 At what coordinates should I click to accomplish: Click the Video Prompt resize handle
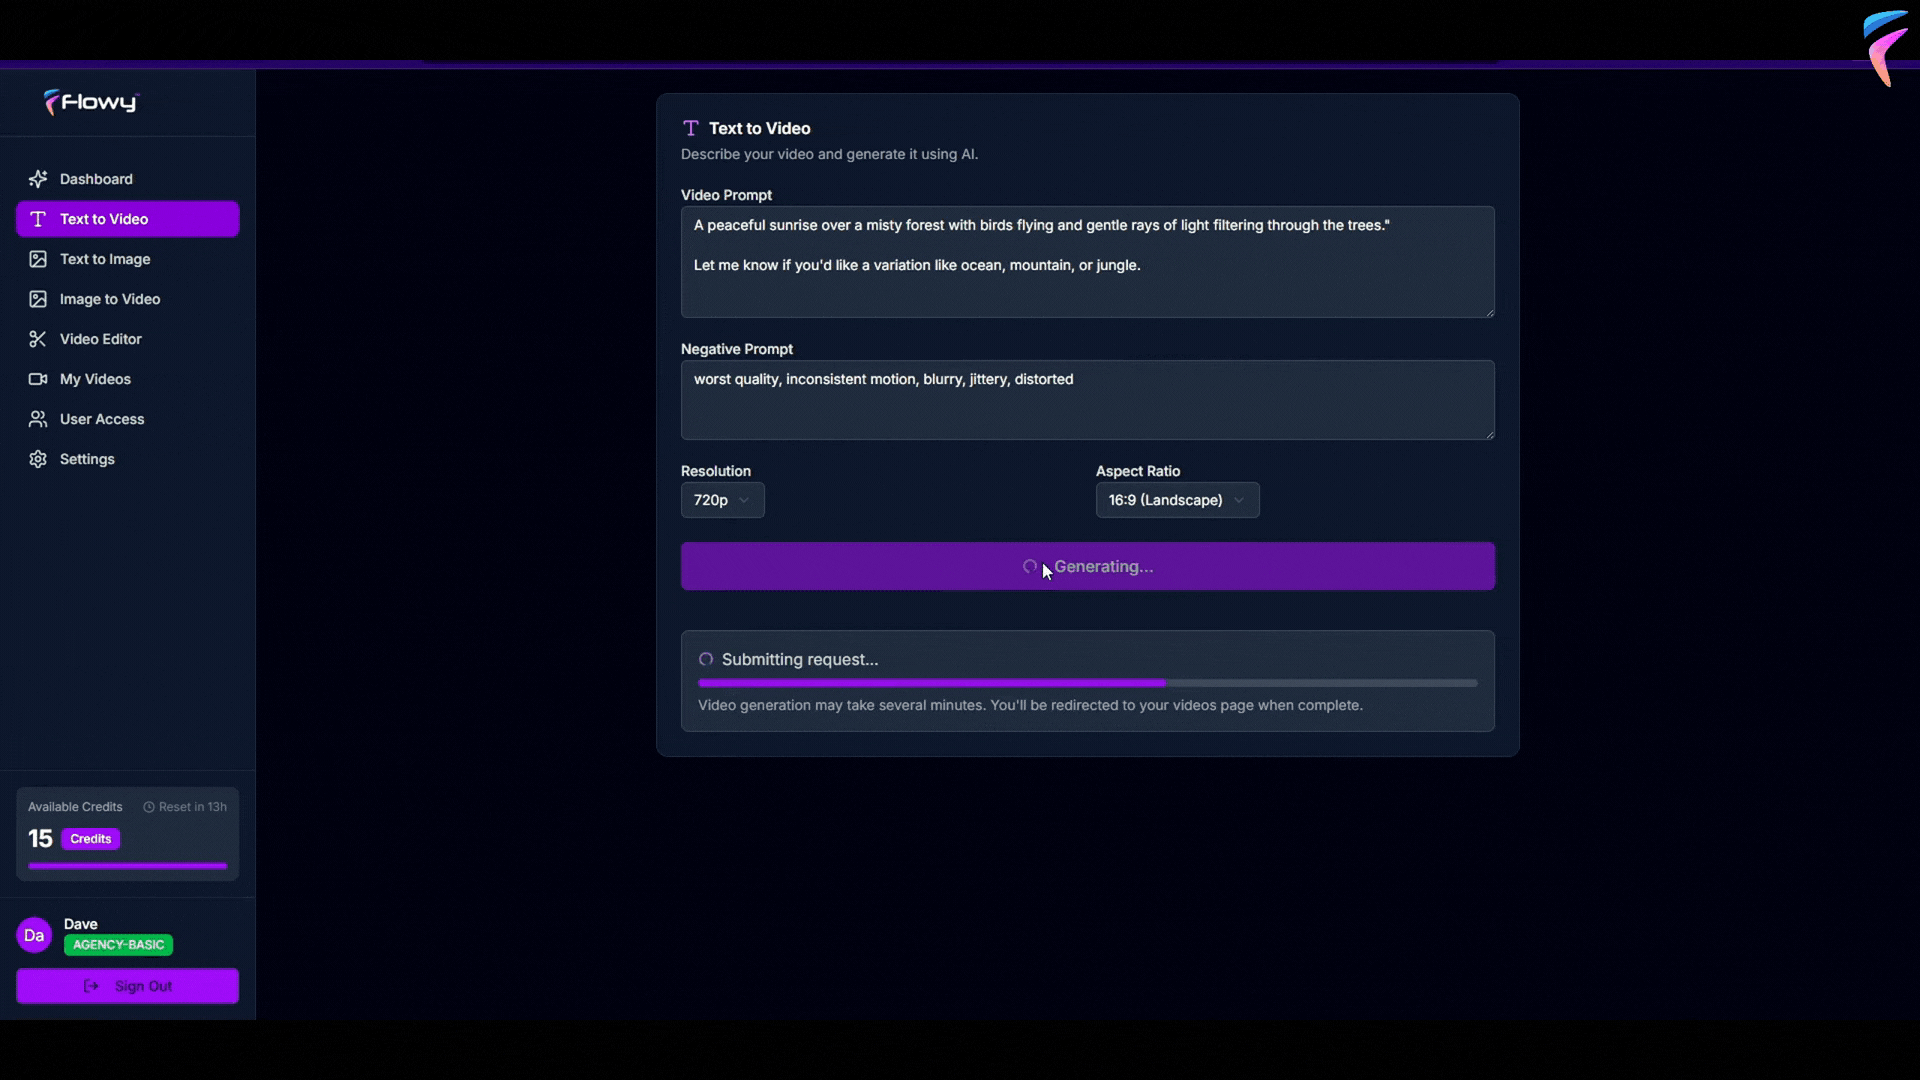pos(1489,312)
